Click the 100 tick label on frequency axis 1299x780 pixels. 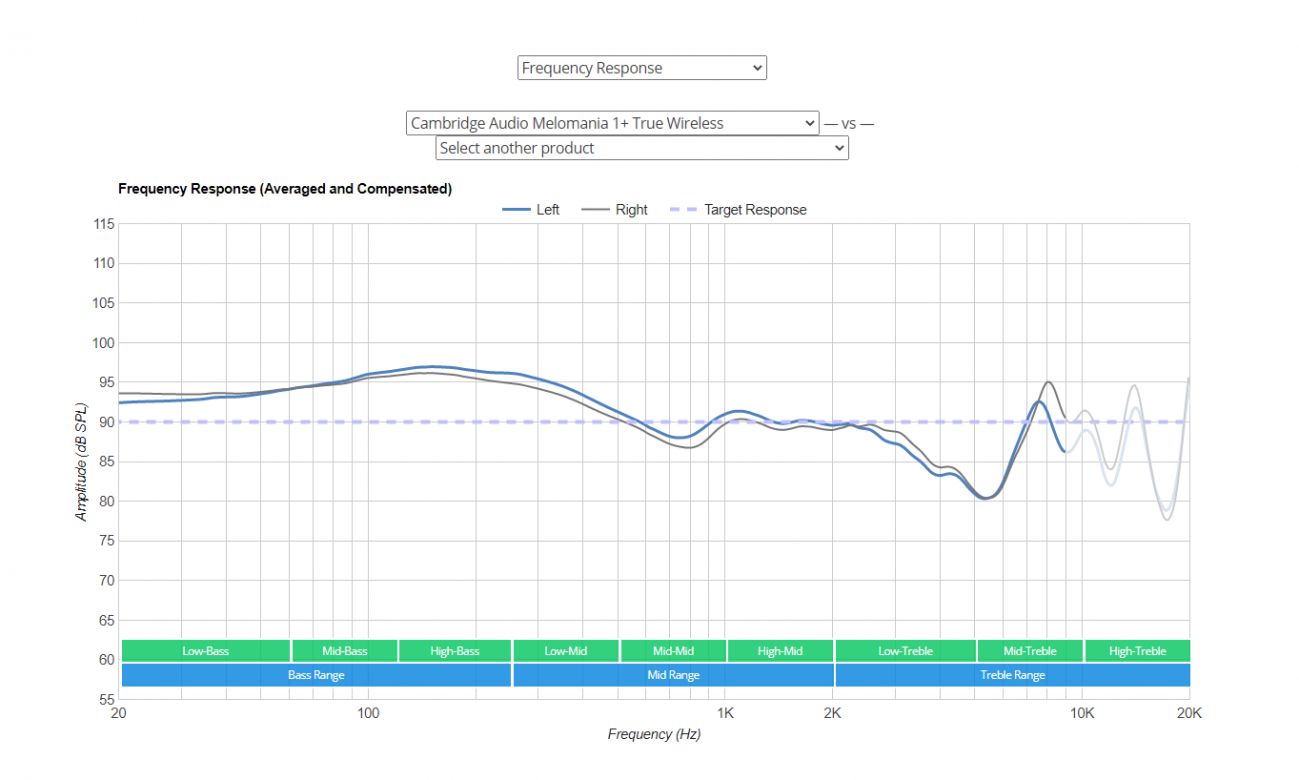pos(368,713)
